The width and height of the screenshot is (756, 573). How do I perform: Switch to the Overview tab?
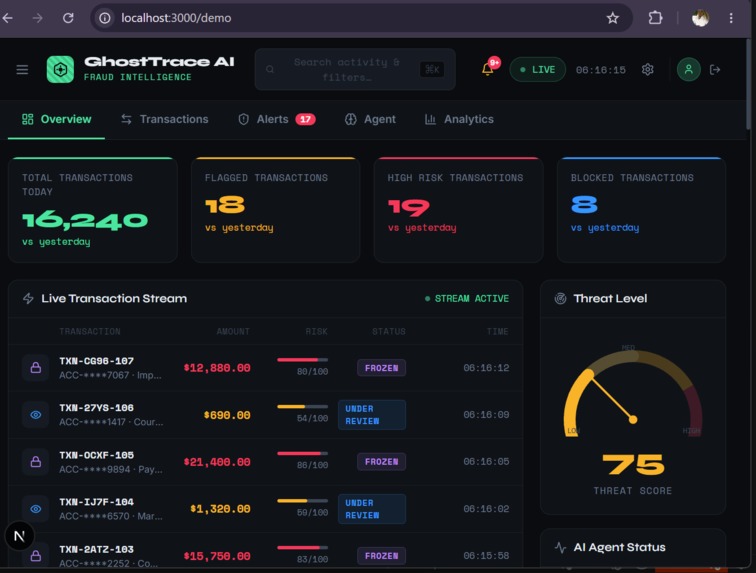pos(56,119)
